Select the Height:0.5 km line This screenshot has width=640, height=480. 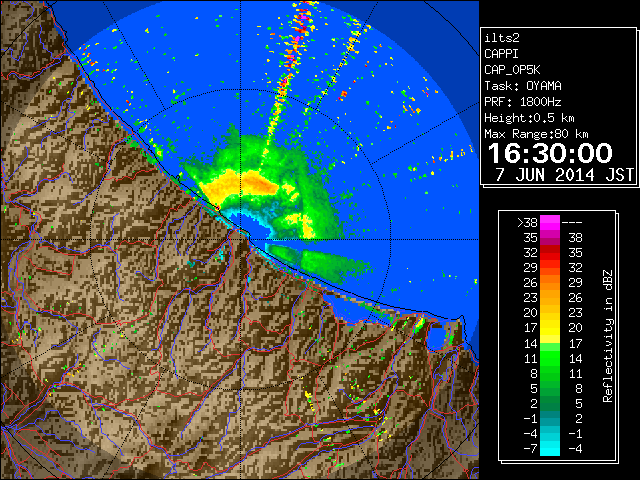pyautogui.click(x=529, y=118)
